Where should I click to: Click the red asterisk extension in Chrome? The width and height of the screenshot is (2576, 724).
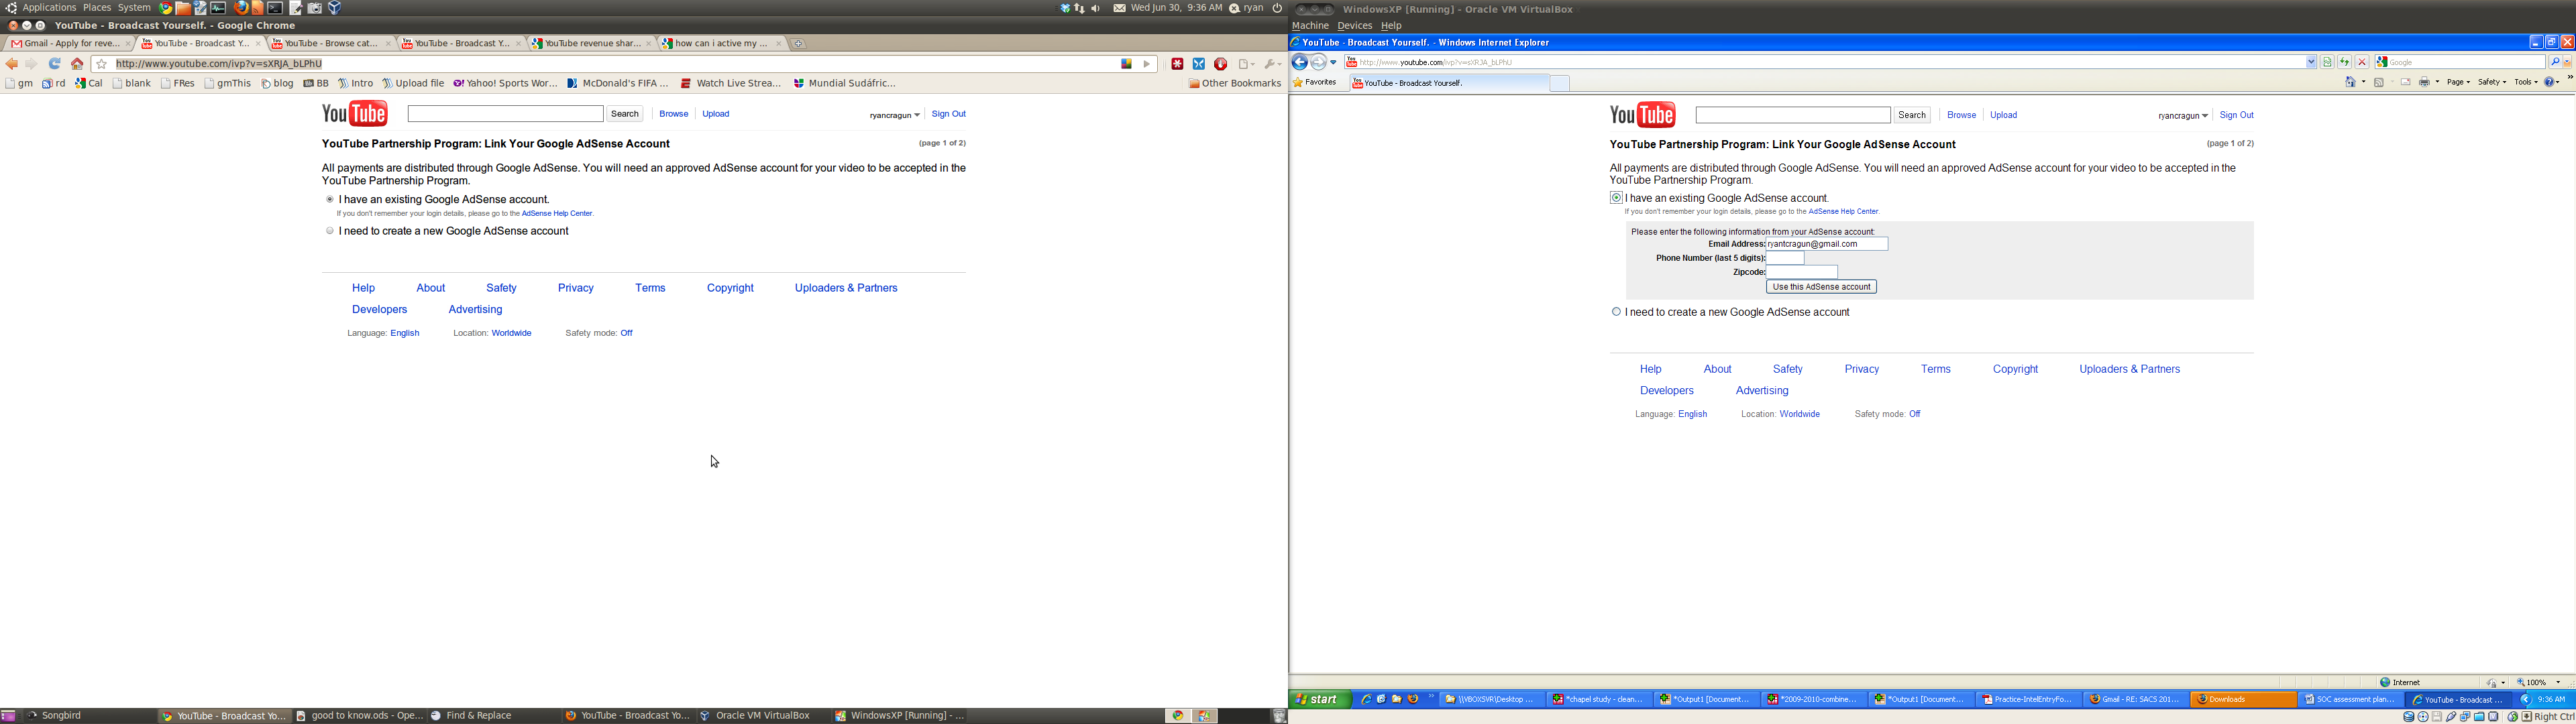1177,64
